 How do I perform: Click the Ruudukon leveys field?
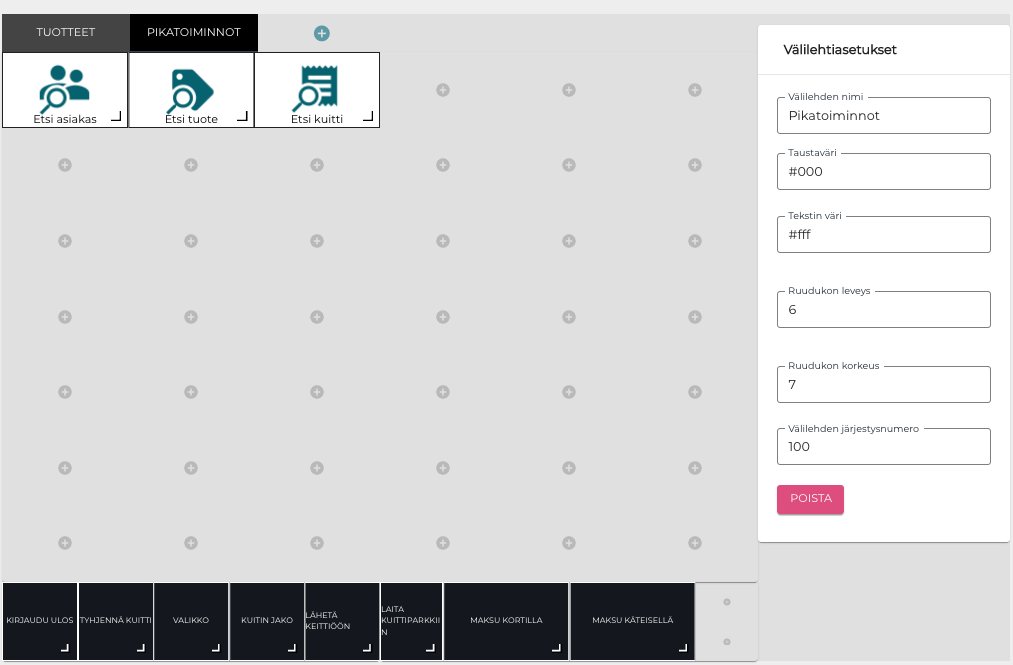pos(883,310)
